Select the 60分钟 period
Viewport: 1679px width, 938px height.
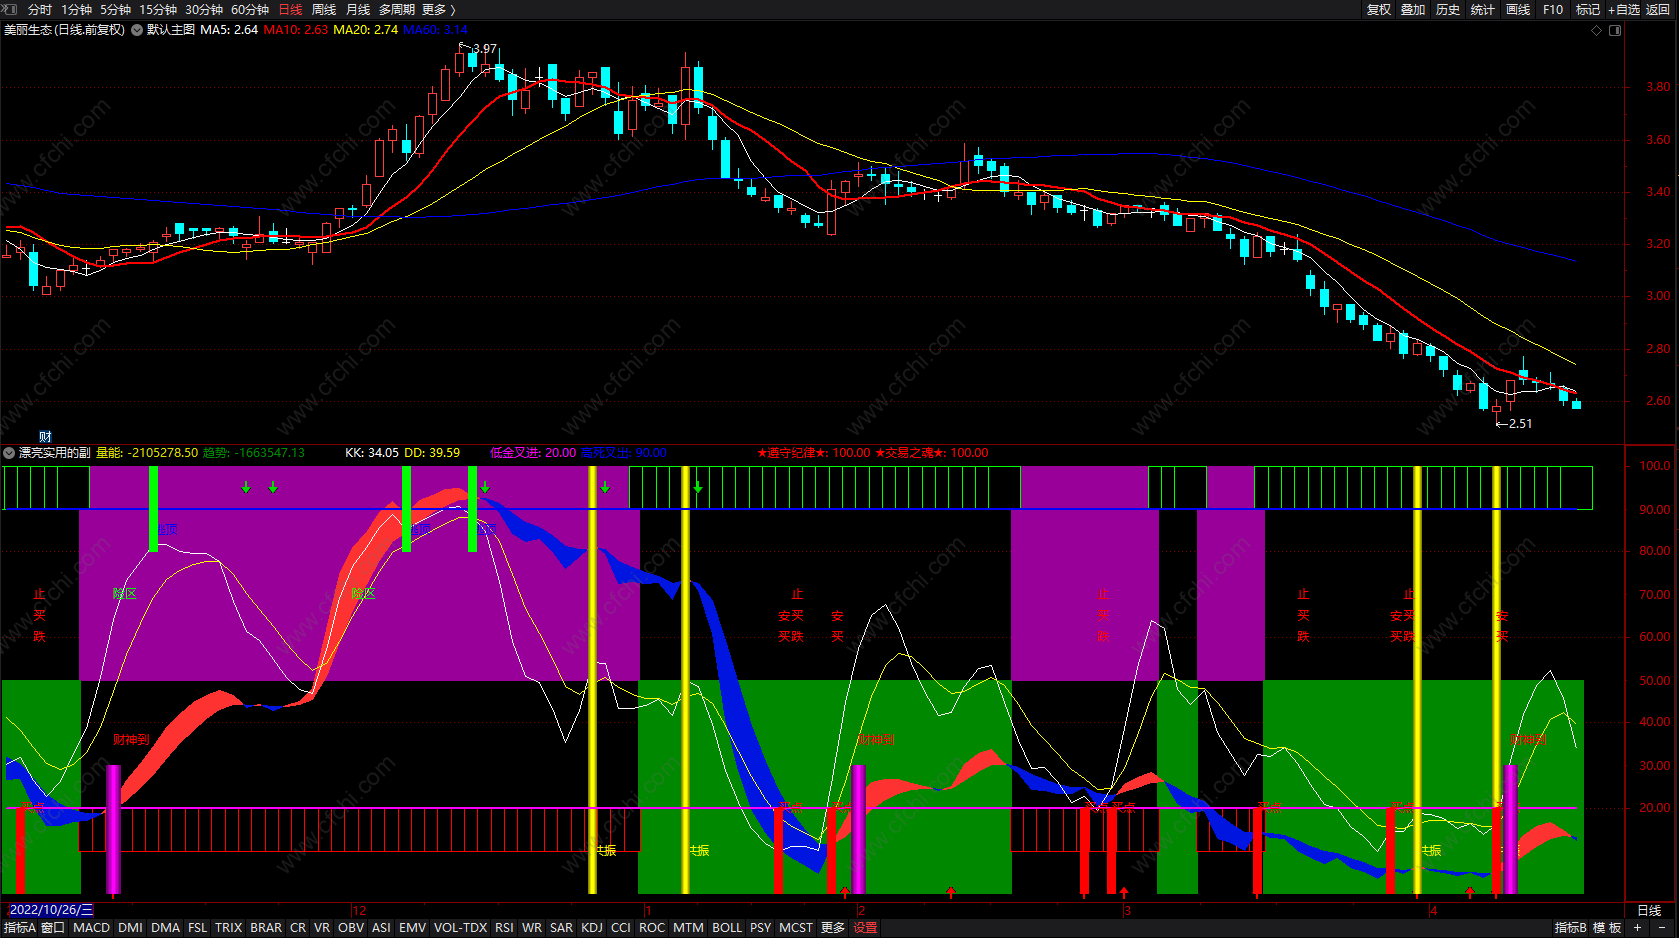pyautogui.click(x=250, y=9)
